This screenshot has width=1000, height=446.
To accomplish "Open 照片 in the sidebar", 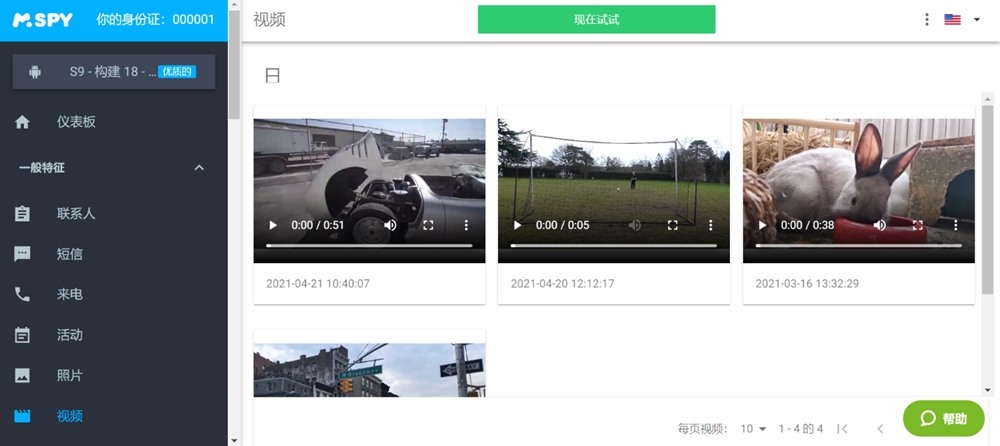I will click(x=70, y=375).
